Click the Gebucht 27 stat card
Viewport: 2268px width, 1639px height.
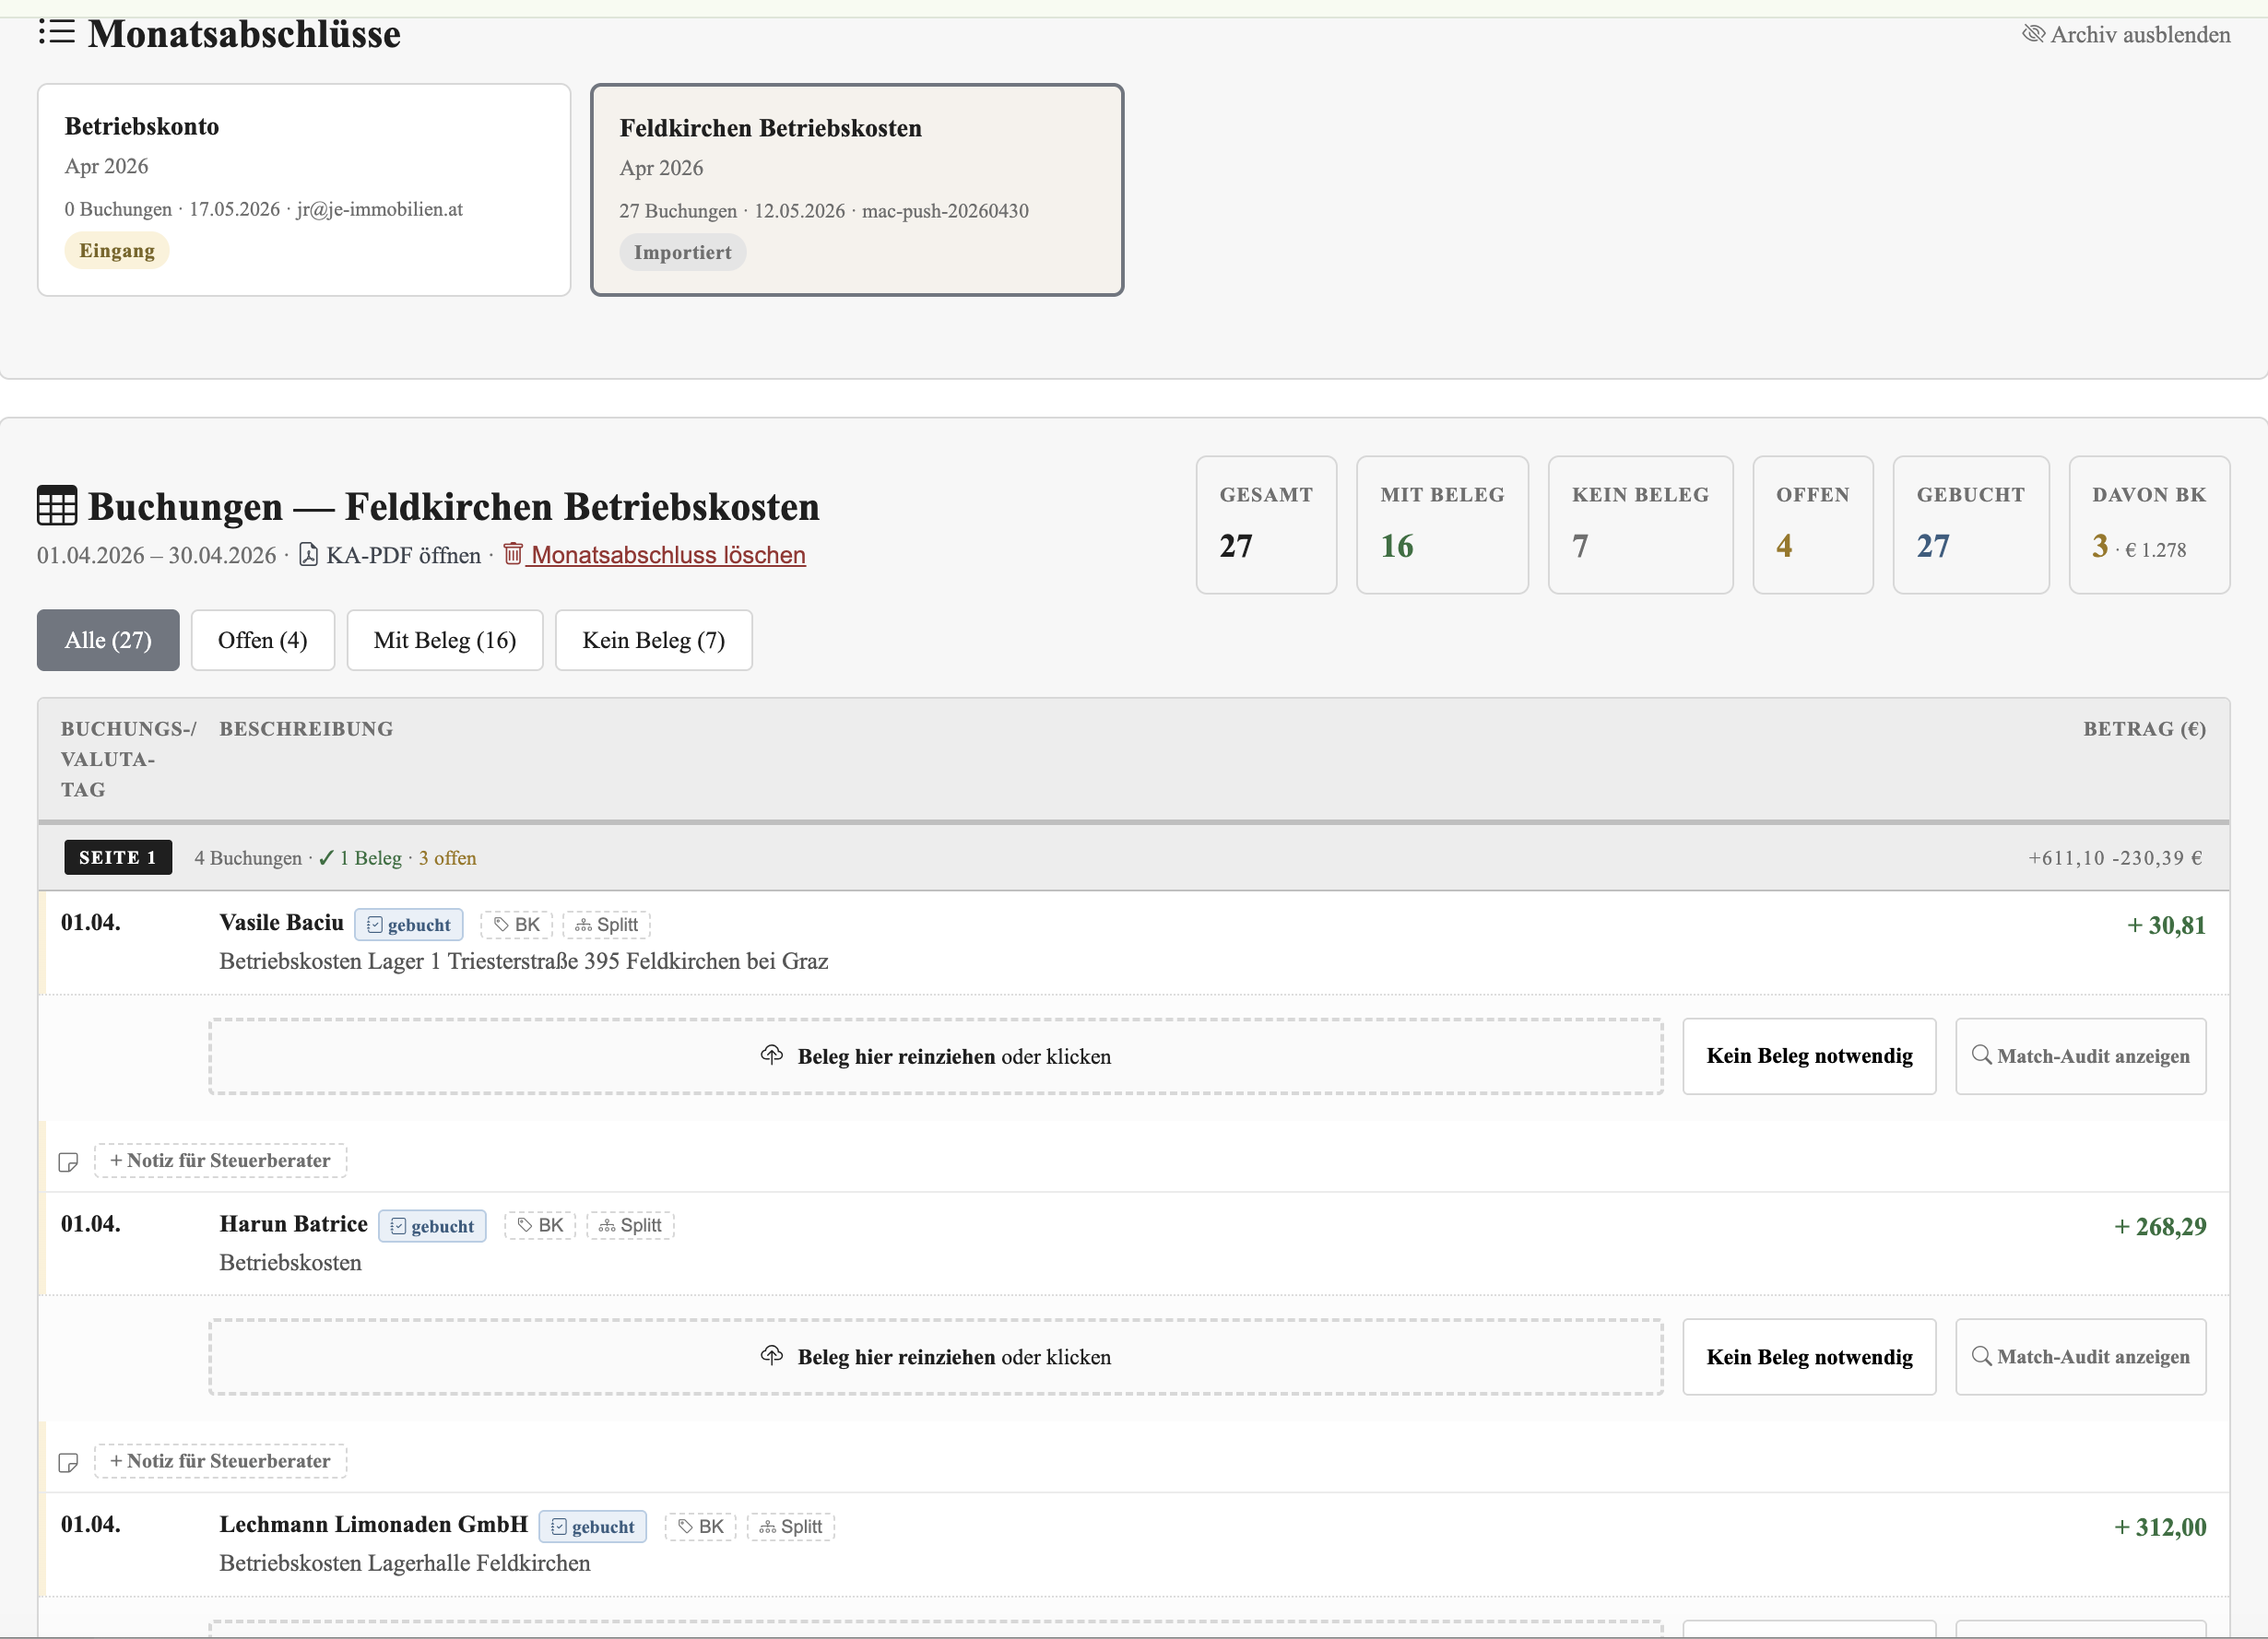[x=1971, y=525]
